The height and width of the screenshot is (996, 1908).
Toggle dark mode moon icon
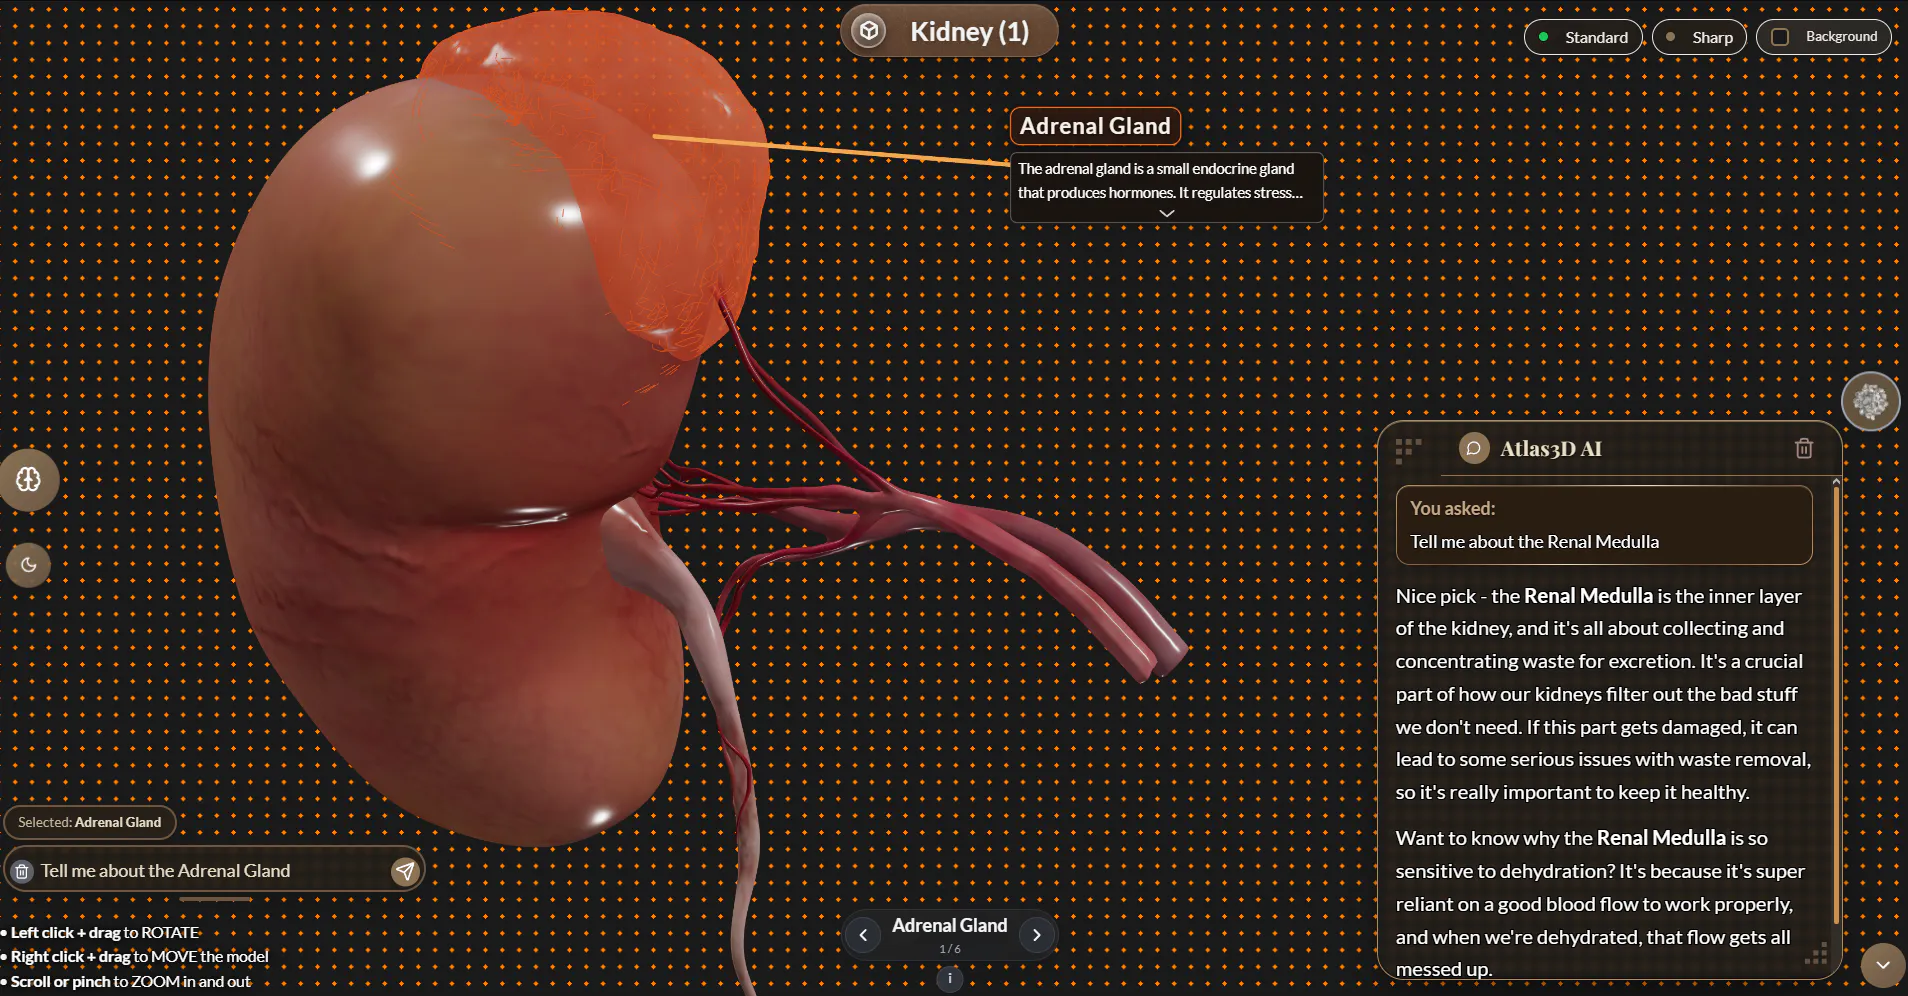[29, 565]
